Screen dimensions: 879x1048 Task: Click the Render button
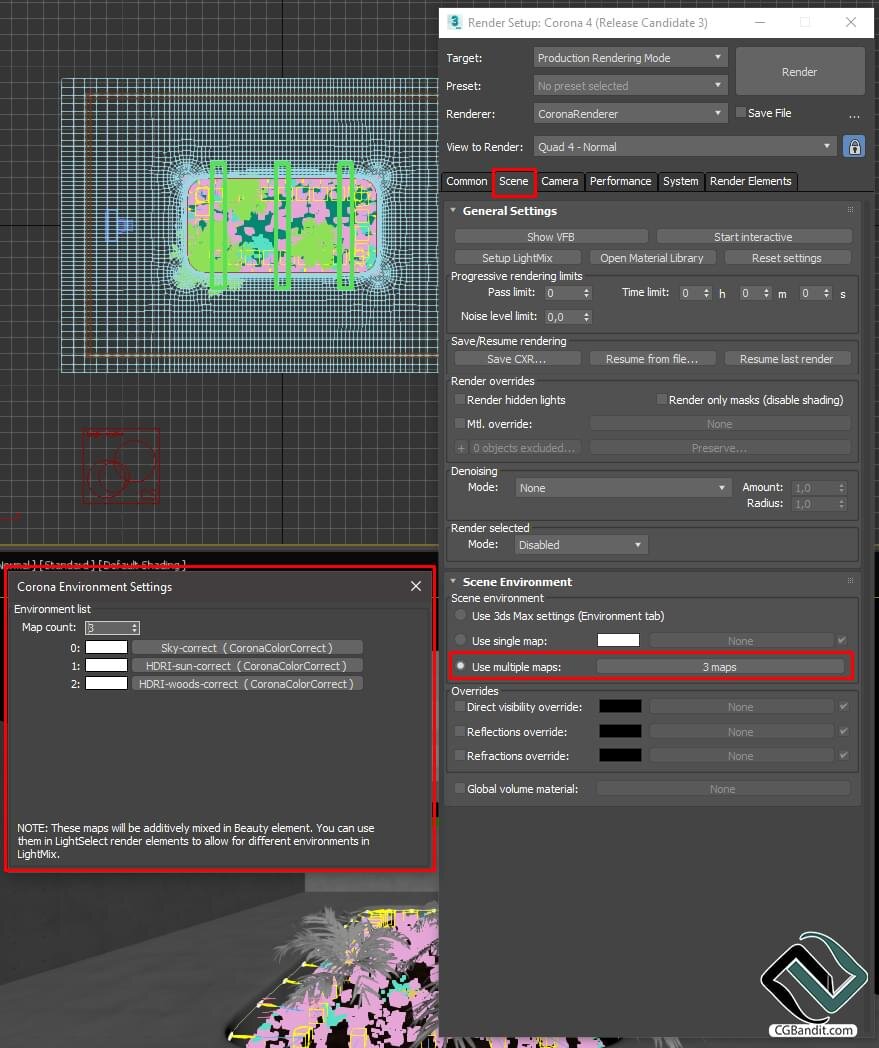coord(799,72)
